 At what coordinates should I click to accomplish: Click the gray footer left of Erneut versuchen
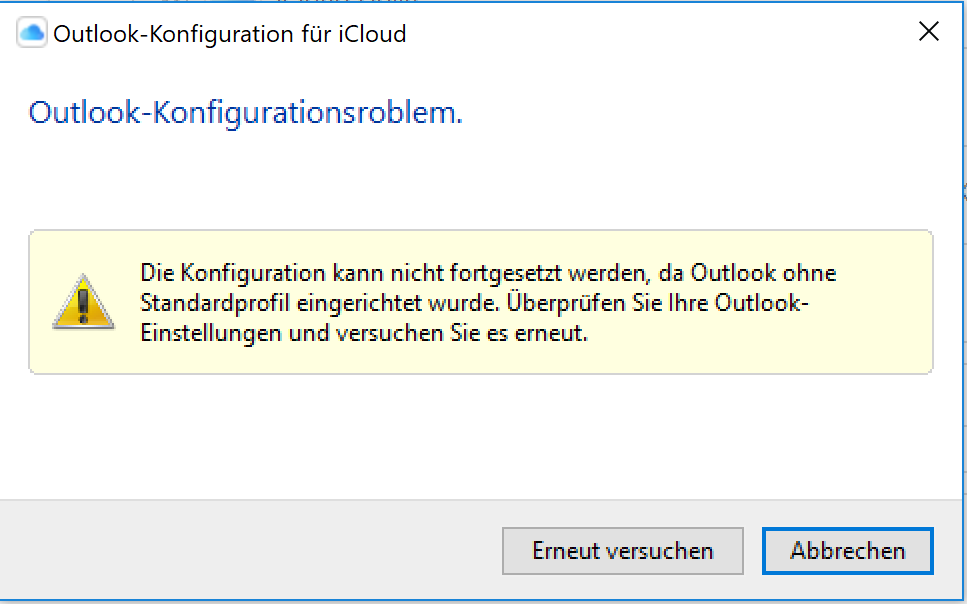(x=250, y=551)
